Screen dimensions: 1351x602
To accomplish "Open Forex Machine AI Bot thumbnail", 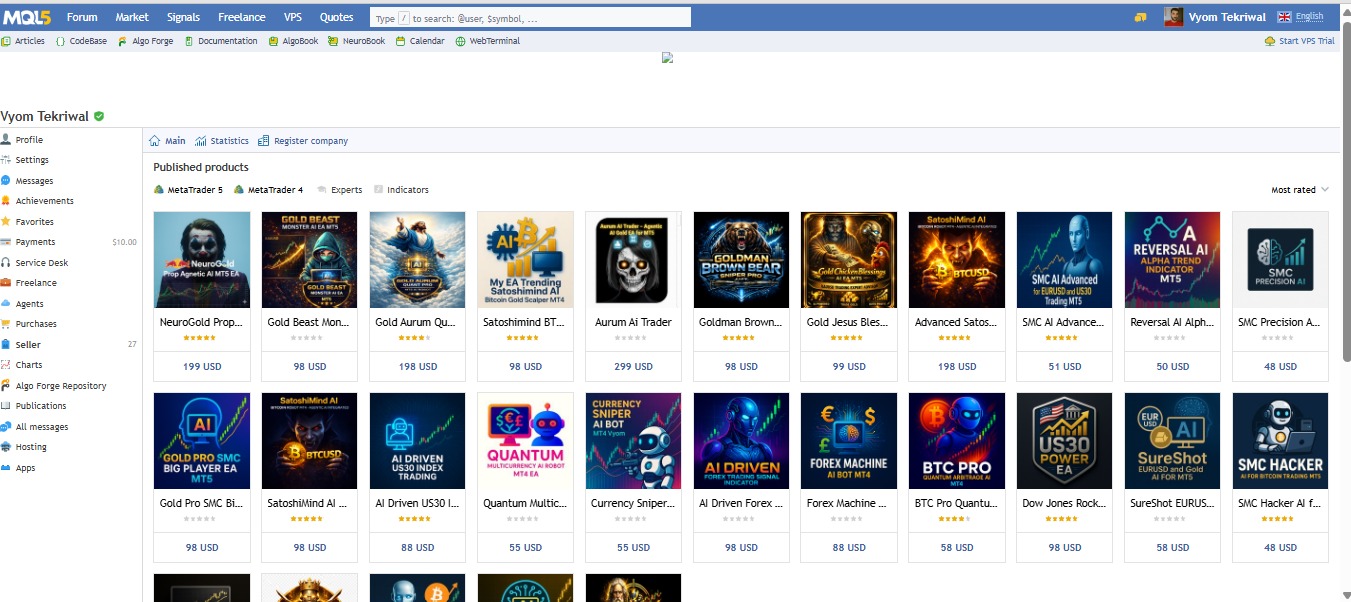I will [x=849, y=440].
